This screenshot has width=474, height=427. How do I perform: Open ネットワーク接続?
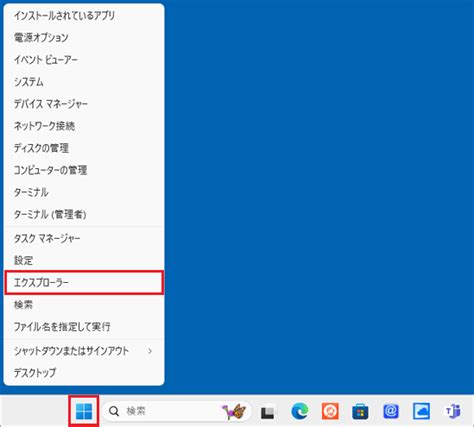(x=84, y=126)
